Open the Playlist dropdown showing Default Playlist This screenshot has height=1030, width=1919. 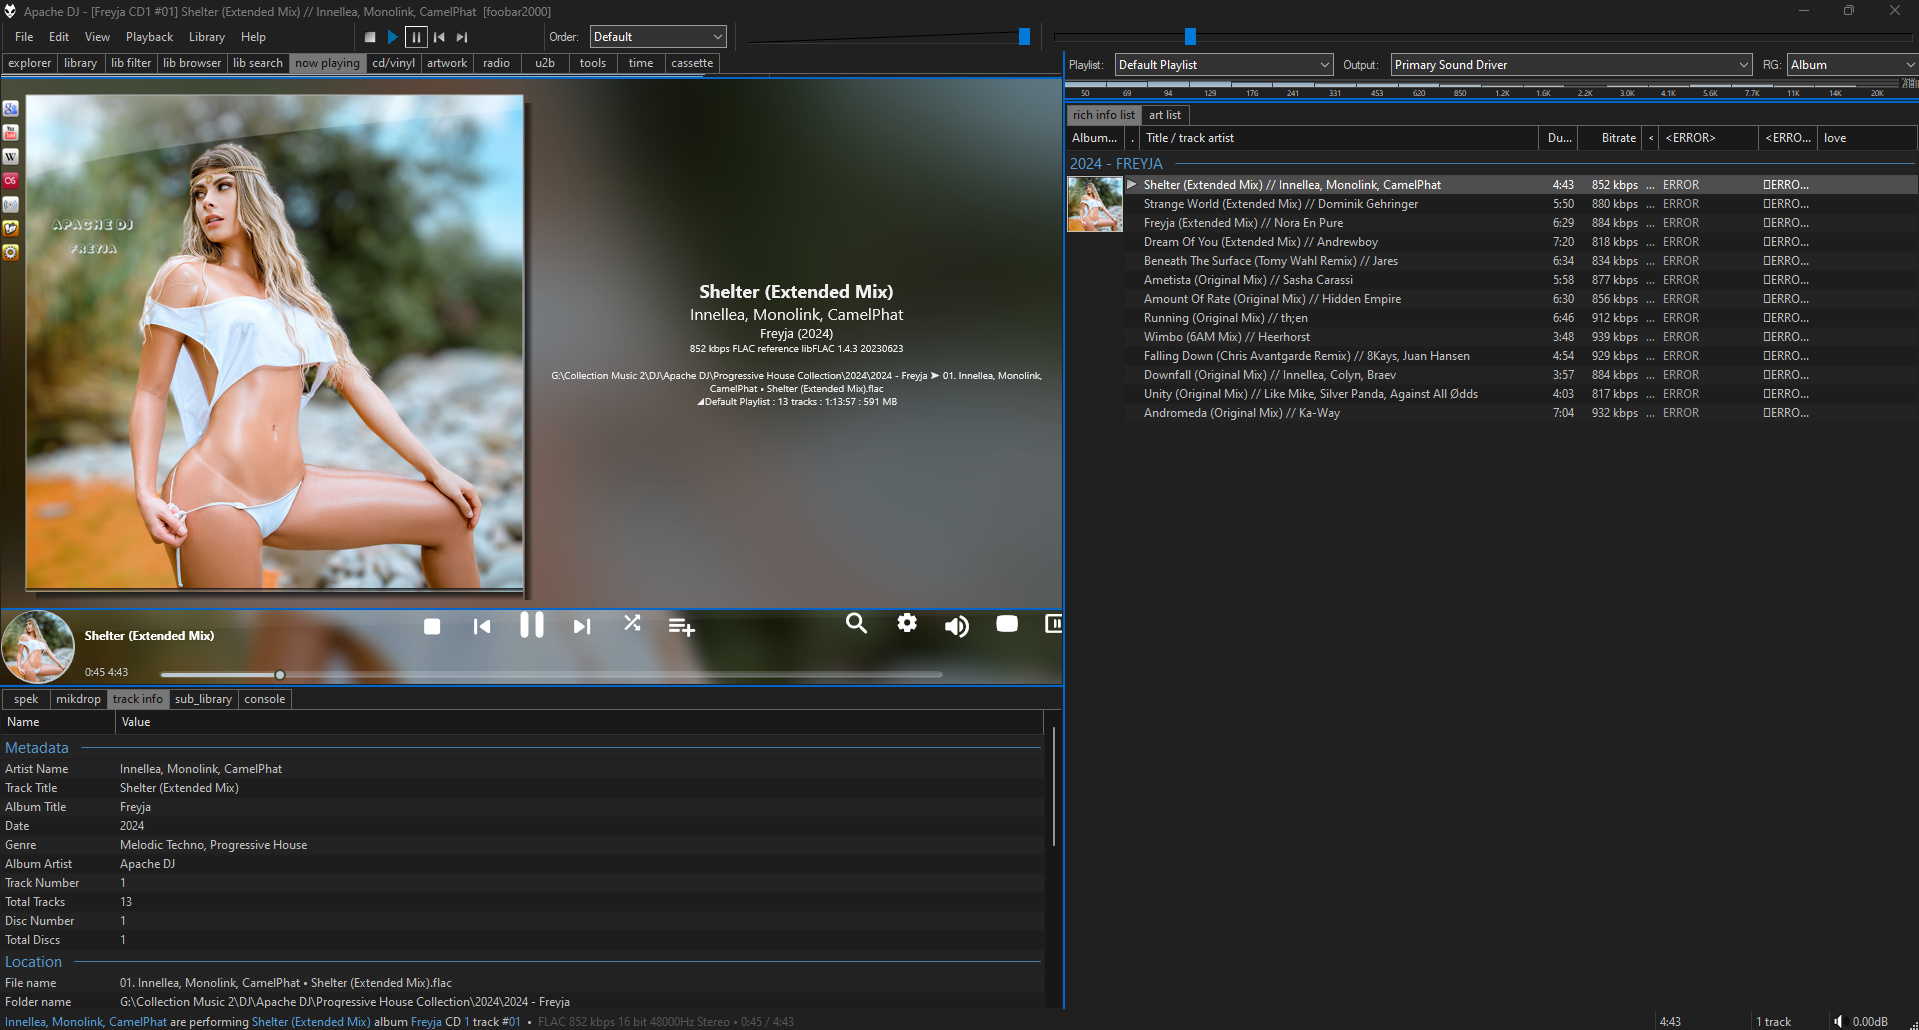click(x=1224, y=65)
